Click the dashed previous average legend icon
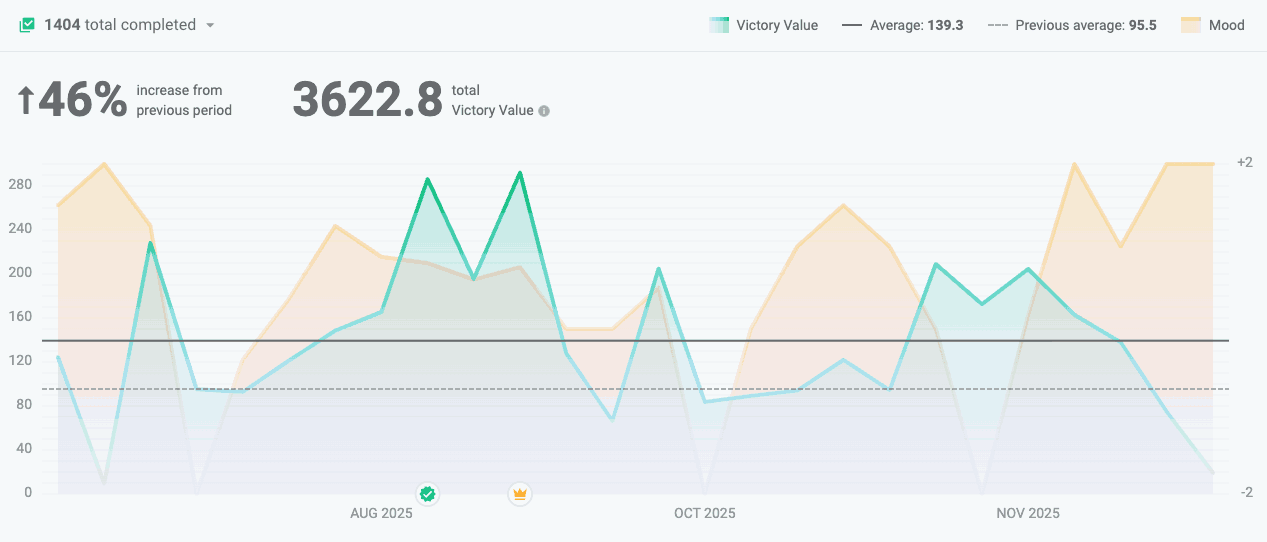Image resolution: width=1267 pixels, height=542 pixels. (997, 26)
